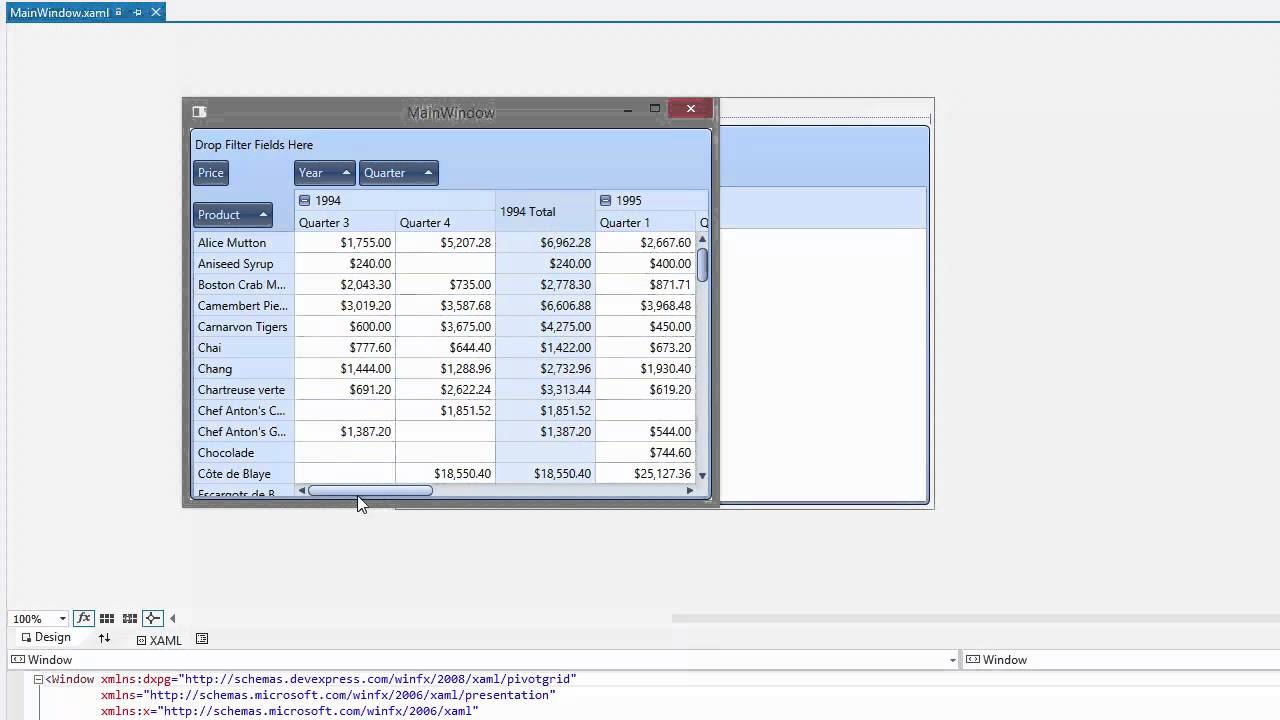This screenshot has height=720, width=1280.
Task: Sort by the Year field header
Action: [x=324, y=173]
